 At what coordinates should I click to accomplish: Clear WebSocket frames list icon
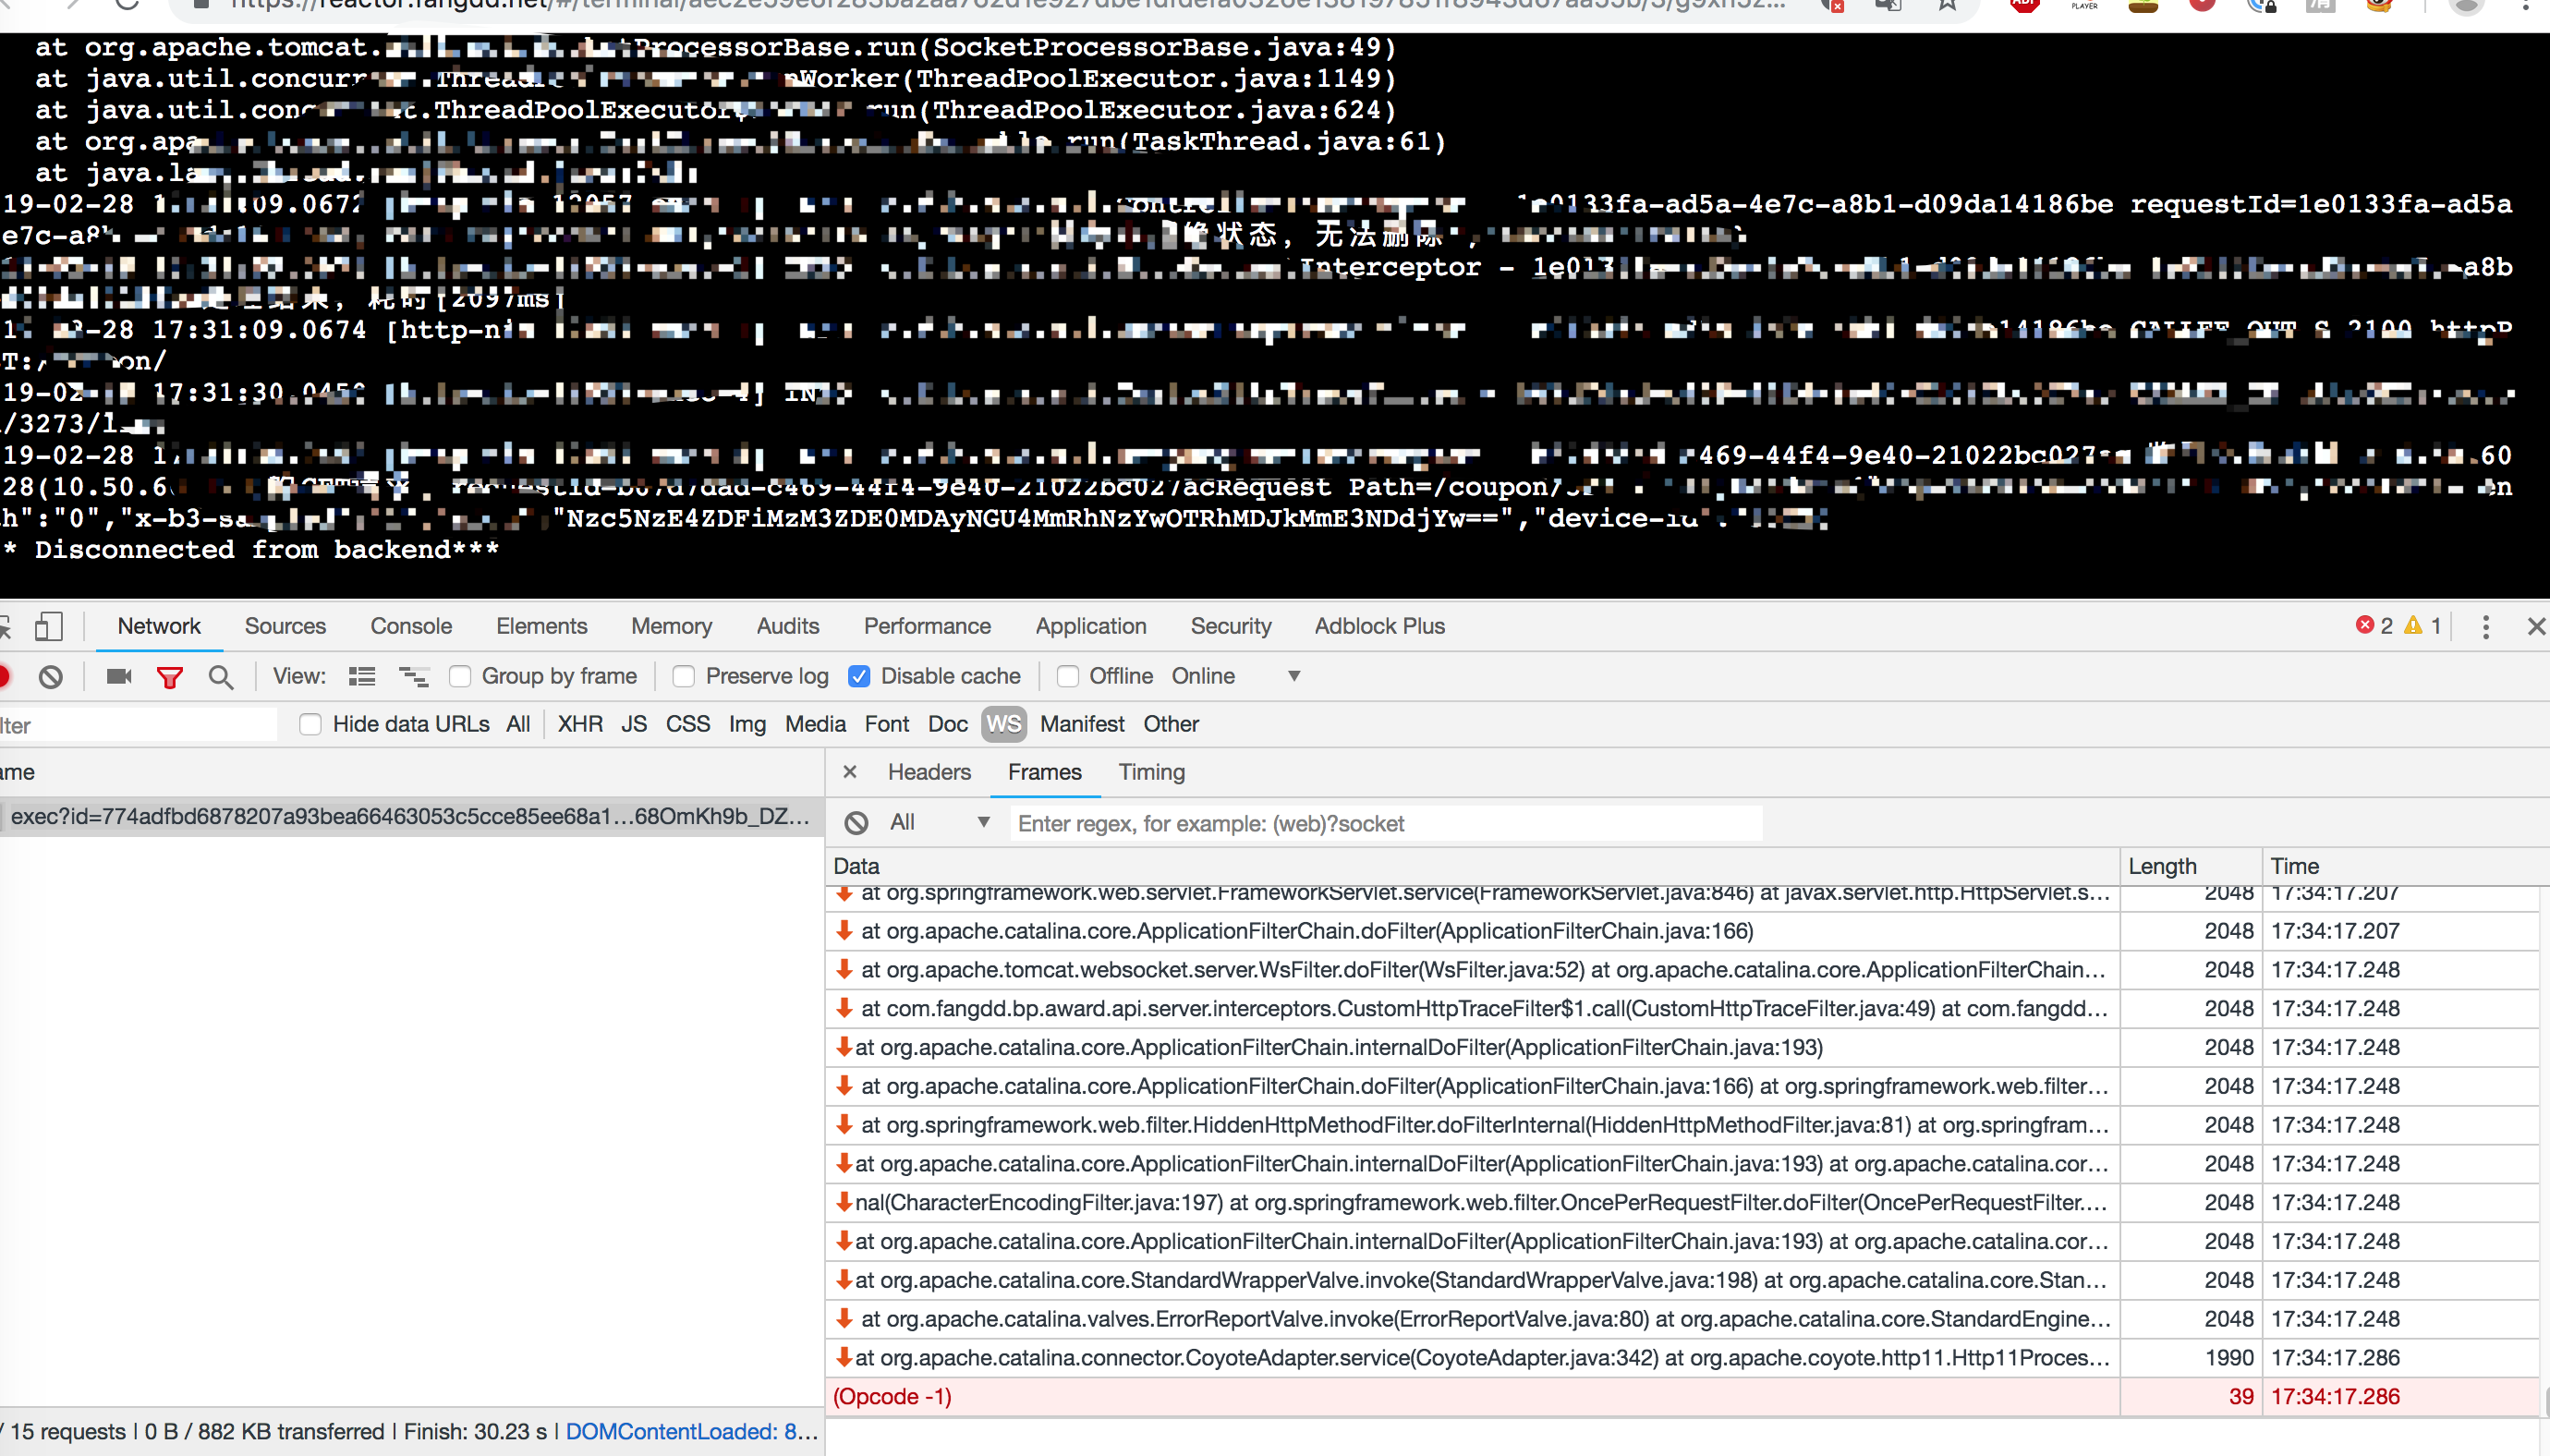[856, 823]
